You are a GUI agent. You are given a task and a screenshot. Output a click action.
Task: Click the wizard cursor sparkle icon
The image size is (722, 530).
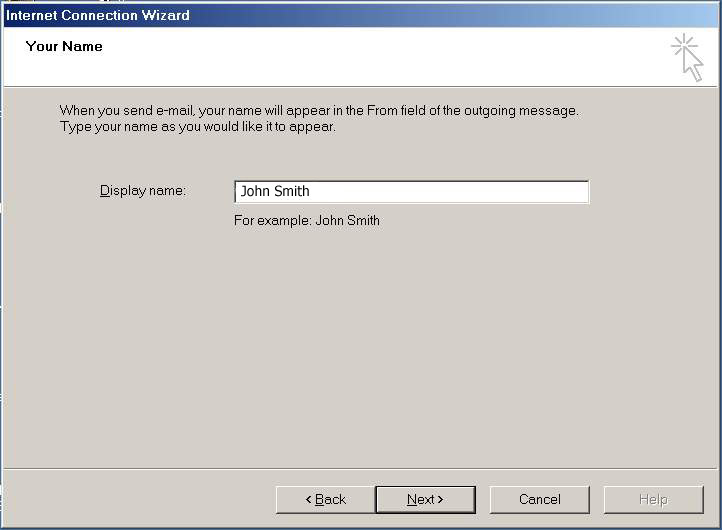(687, 56)
